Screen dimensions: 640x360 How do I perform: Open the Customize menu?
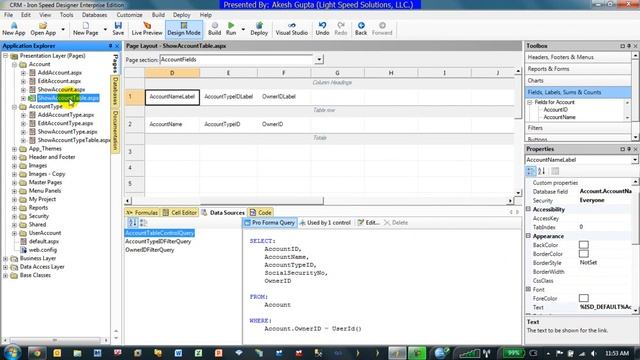pos(129,15)
